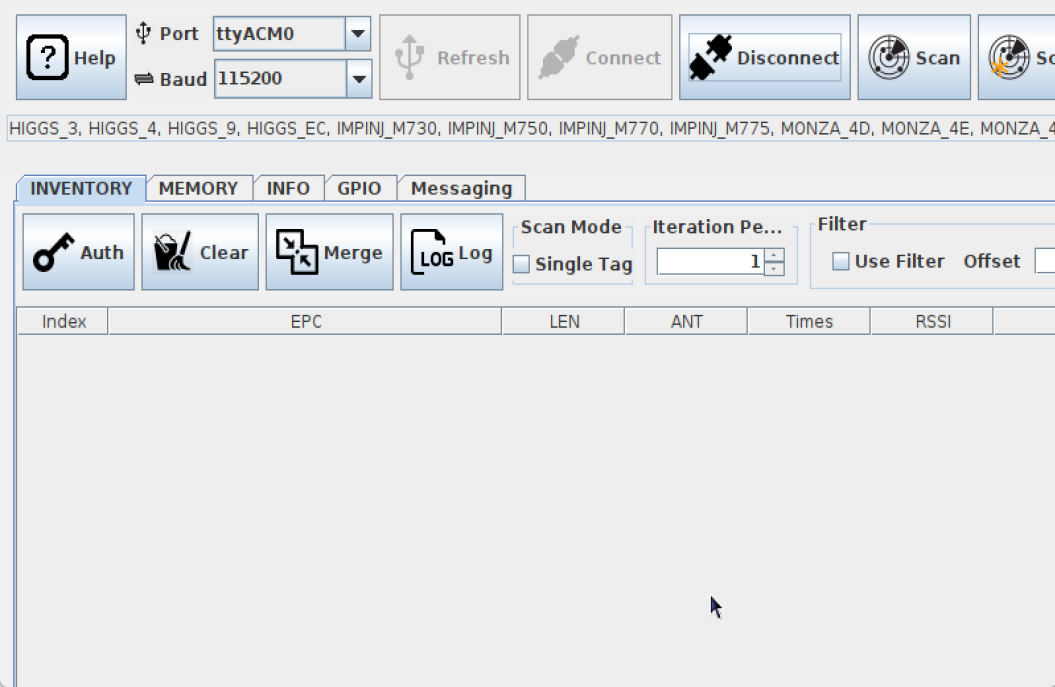This screenshot has width=1055, height=687.
Task: Click the RSSI column header
Action: (x=933, y=322)
